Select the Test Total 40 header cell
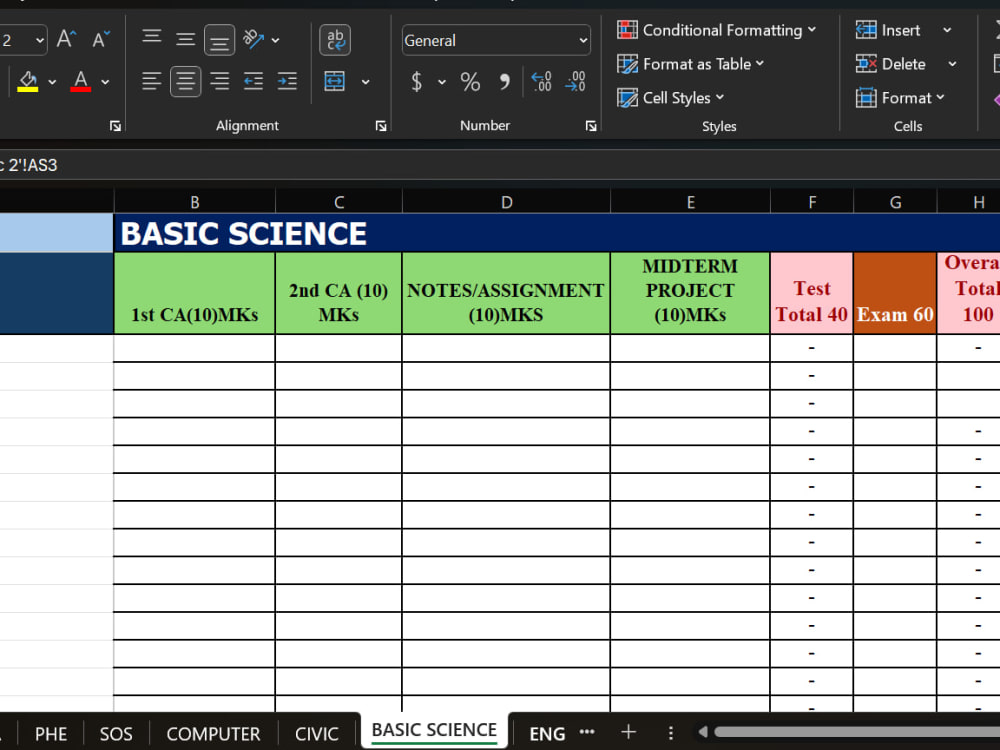This screenshot has height=750, width=1000. point(812,293)
